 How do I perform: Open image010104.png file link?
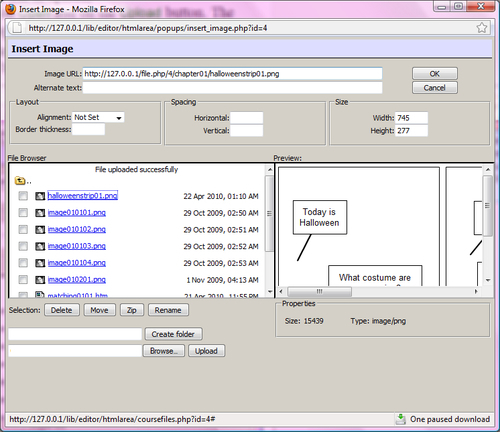77,263
